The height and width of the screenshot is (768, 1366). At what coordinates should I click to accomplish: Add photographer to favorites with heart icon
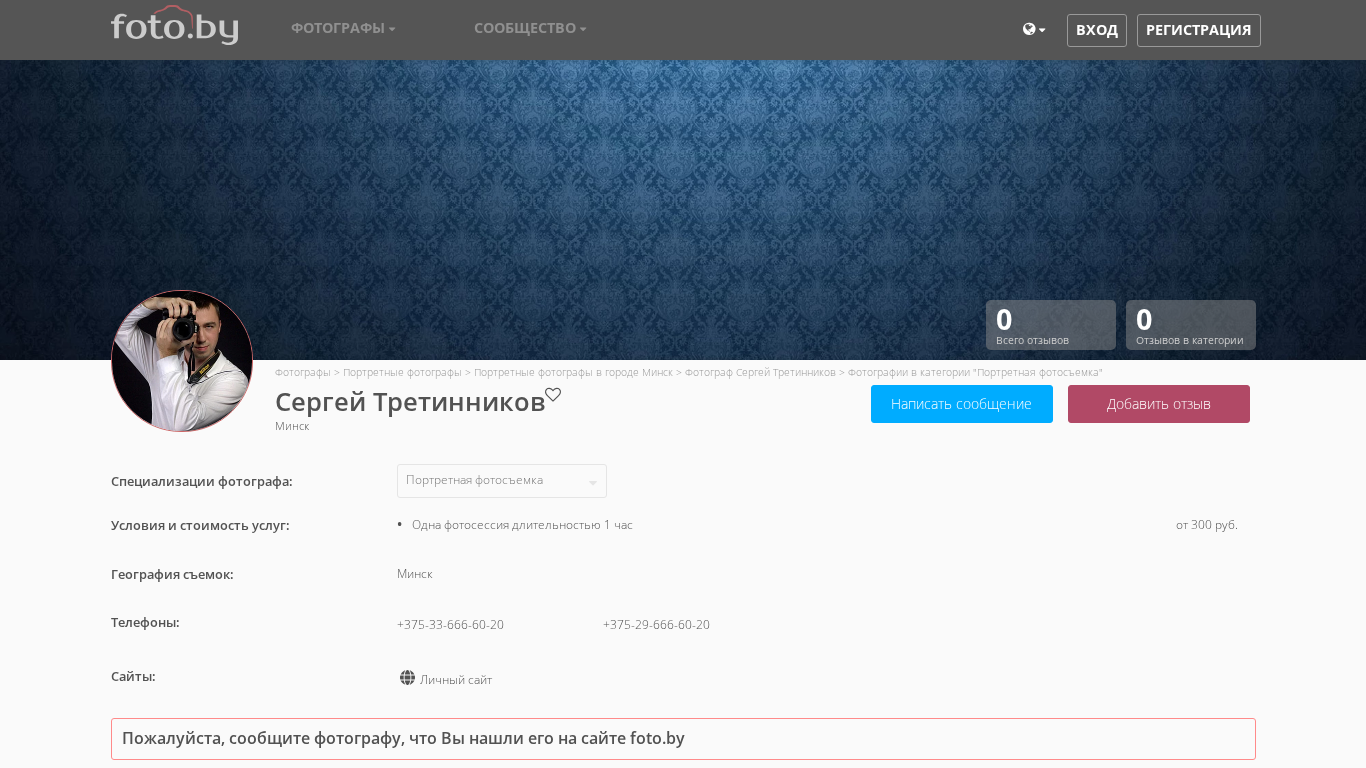553,395
